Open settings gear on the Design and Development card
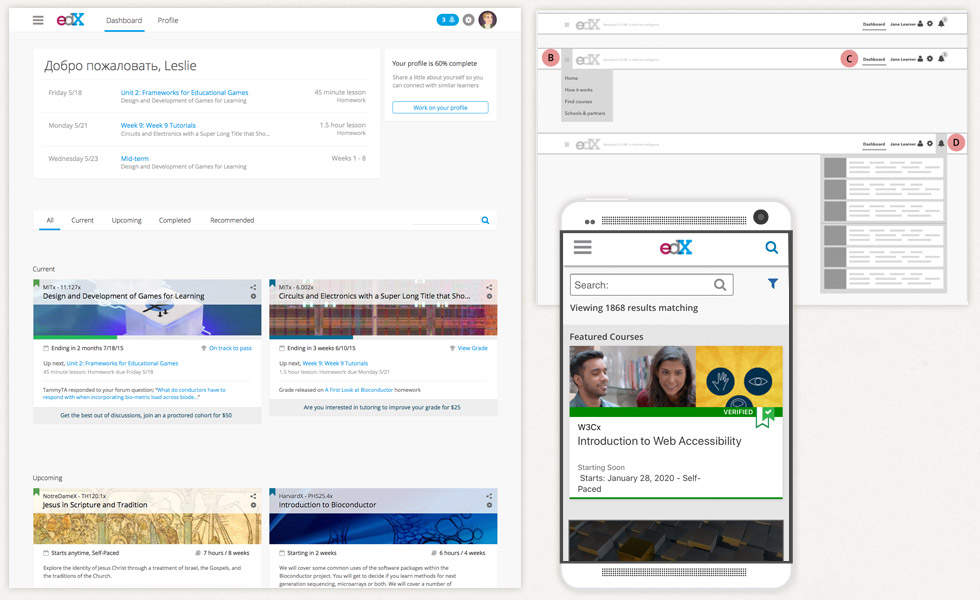Image resolution: width=980 pixels, height=600 pixels. pos(253,296)
